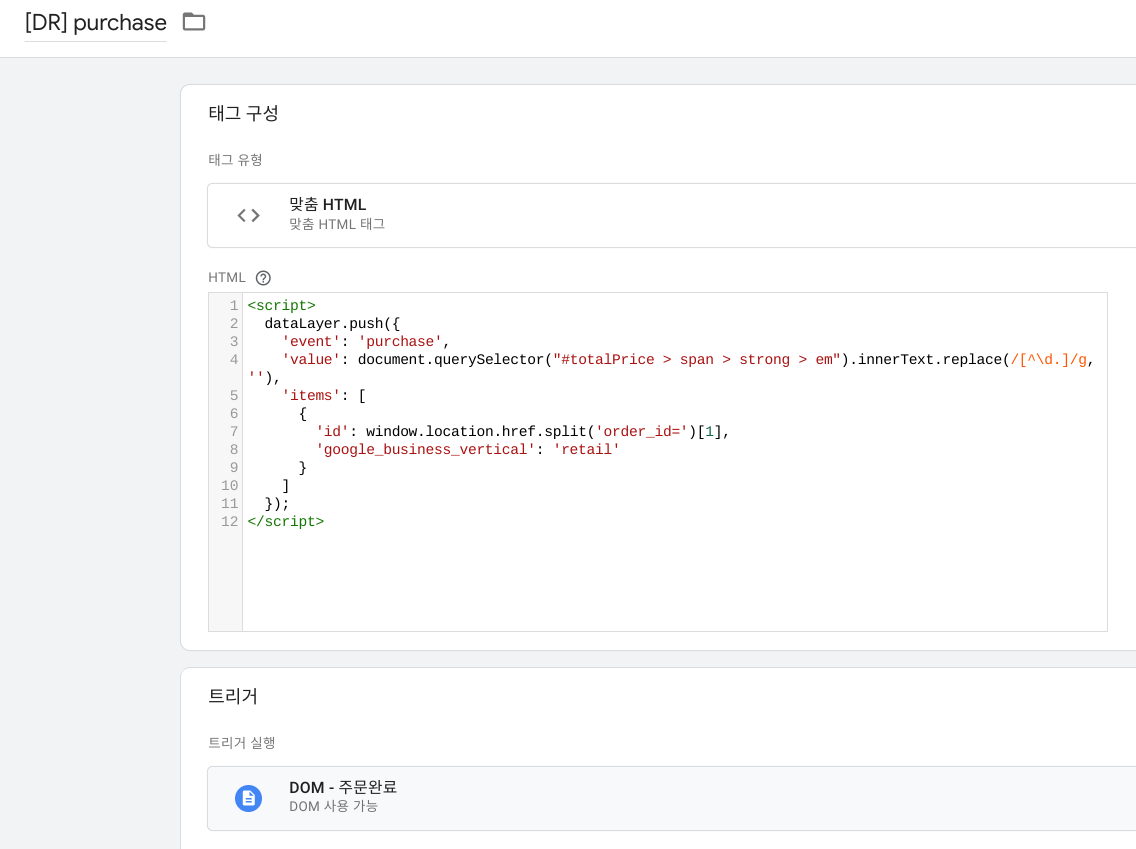Click the 'items': [ line

323,396
